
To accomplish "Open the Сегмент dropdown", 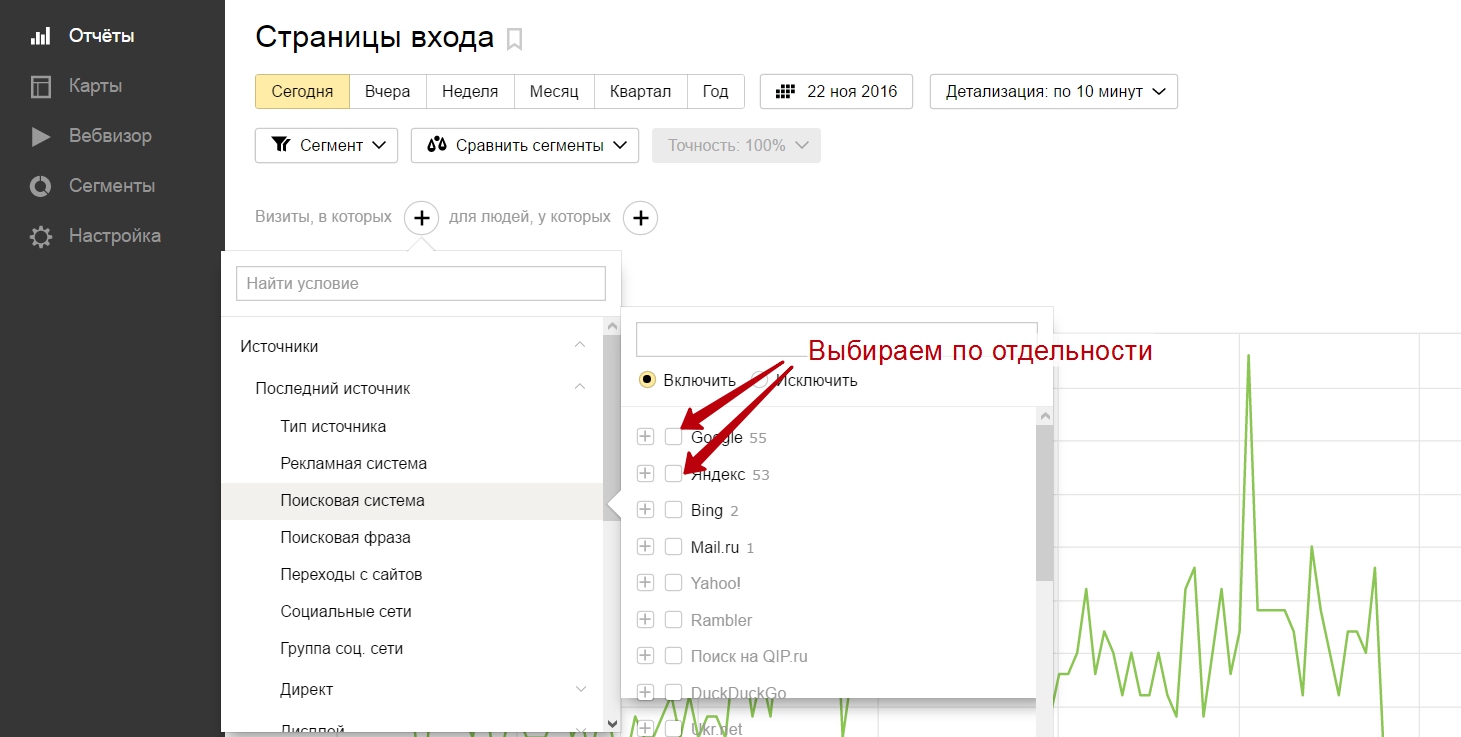I will click(326, 145).
